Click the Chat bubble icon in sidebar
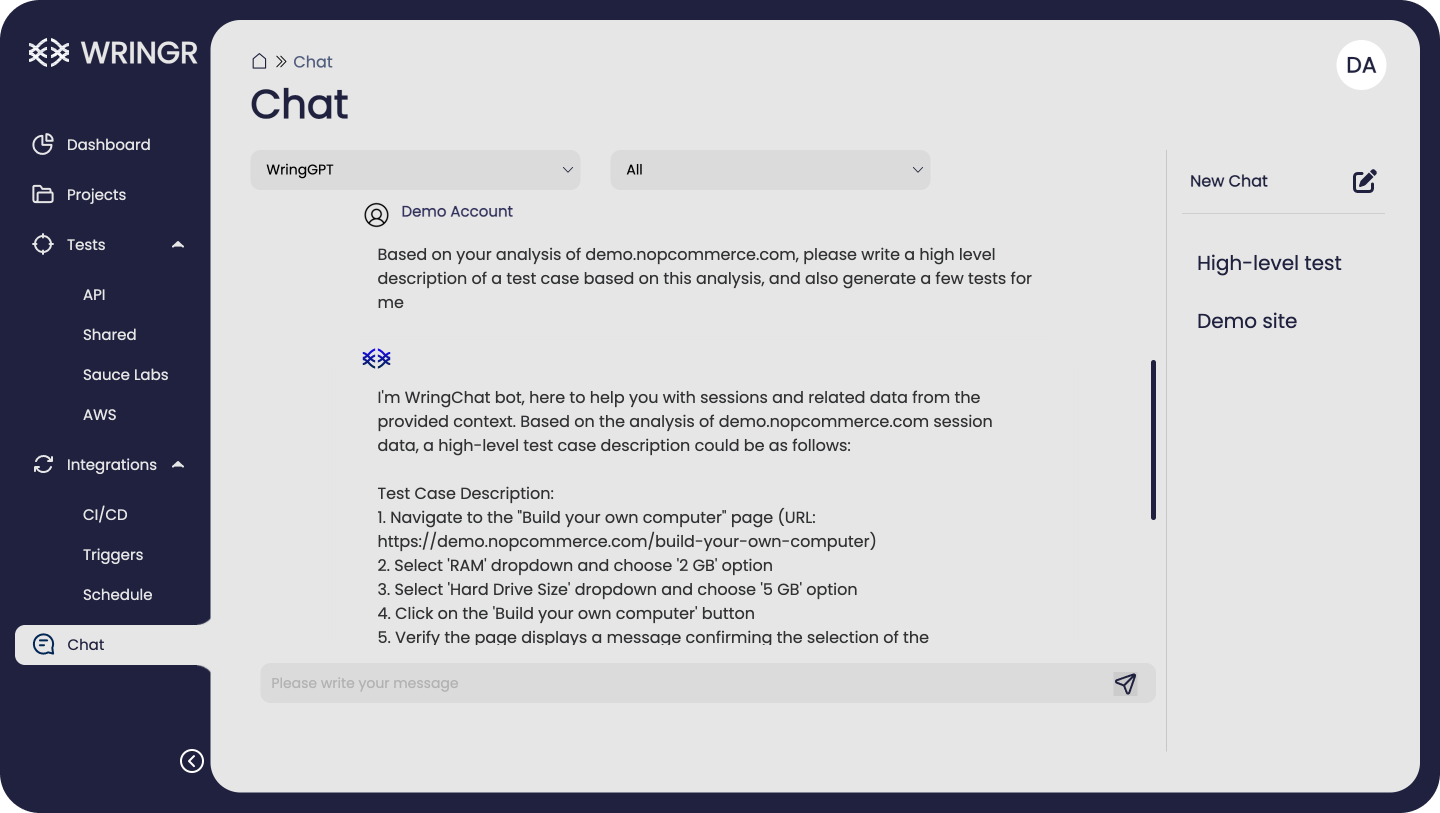Viewport: 1440px width, 813px height. (x=43, y=644)
